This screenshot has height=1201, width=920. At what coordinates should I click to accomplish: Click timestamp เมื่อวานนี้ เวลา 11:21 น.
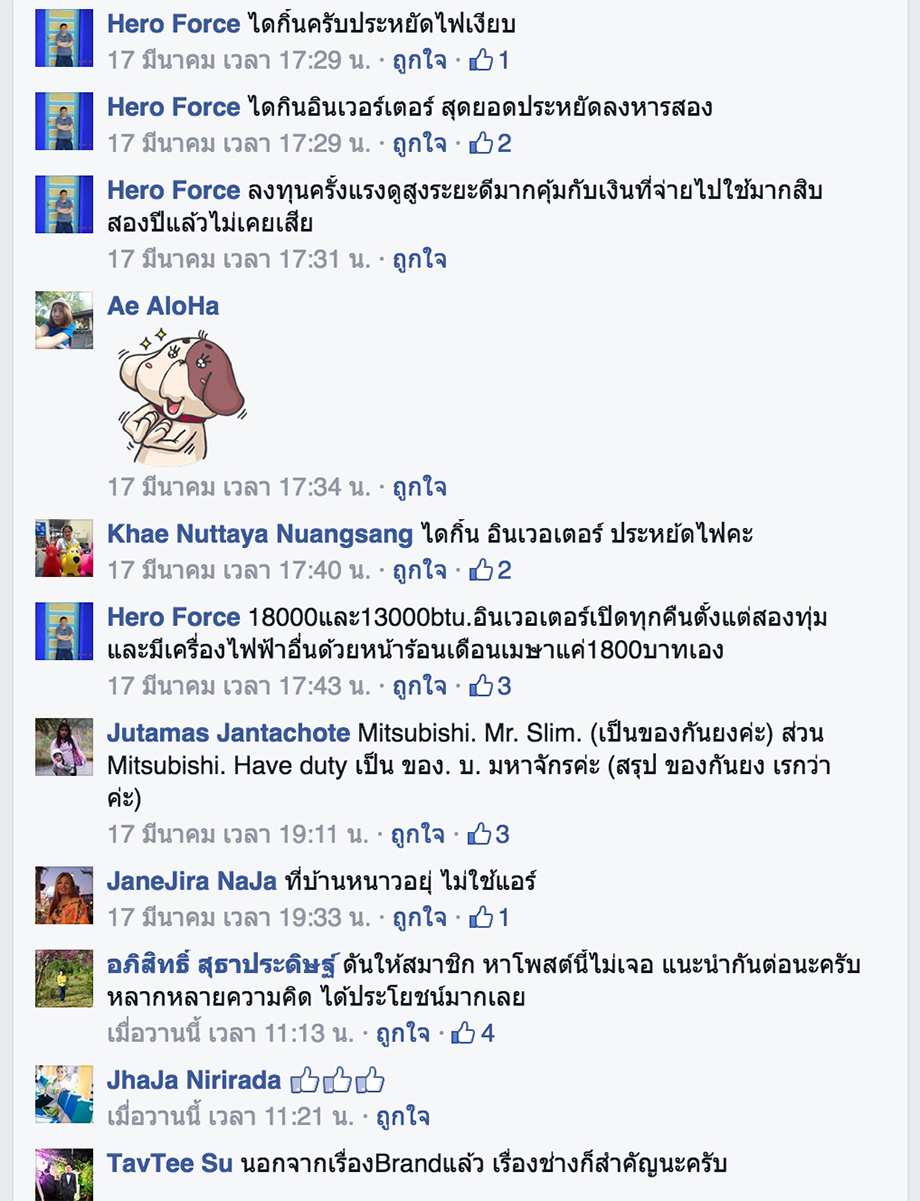(x=230, y=1115)
